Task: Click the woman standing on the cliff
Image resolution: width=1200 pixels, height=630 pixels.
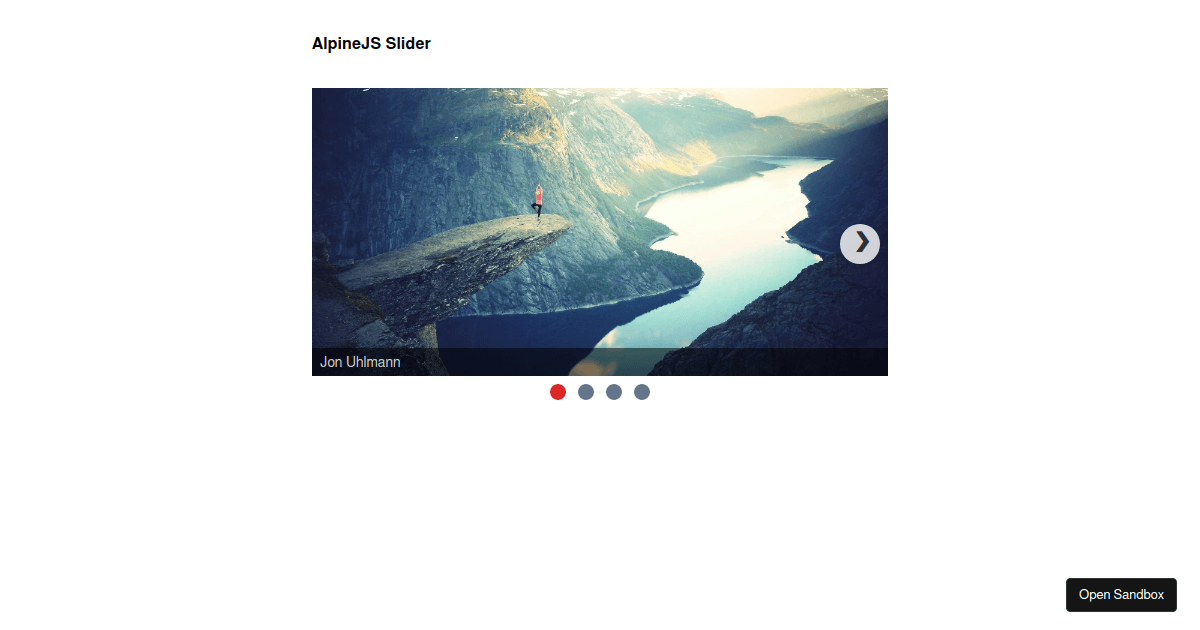Action: [x=538, y=202]
